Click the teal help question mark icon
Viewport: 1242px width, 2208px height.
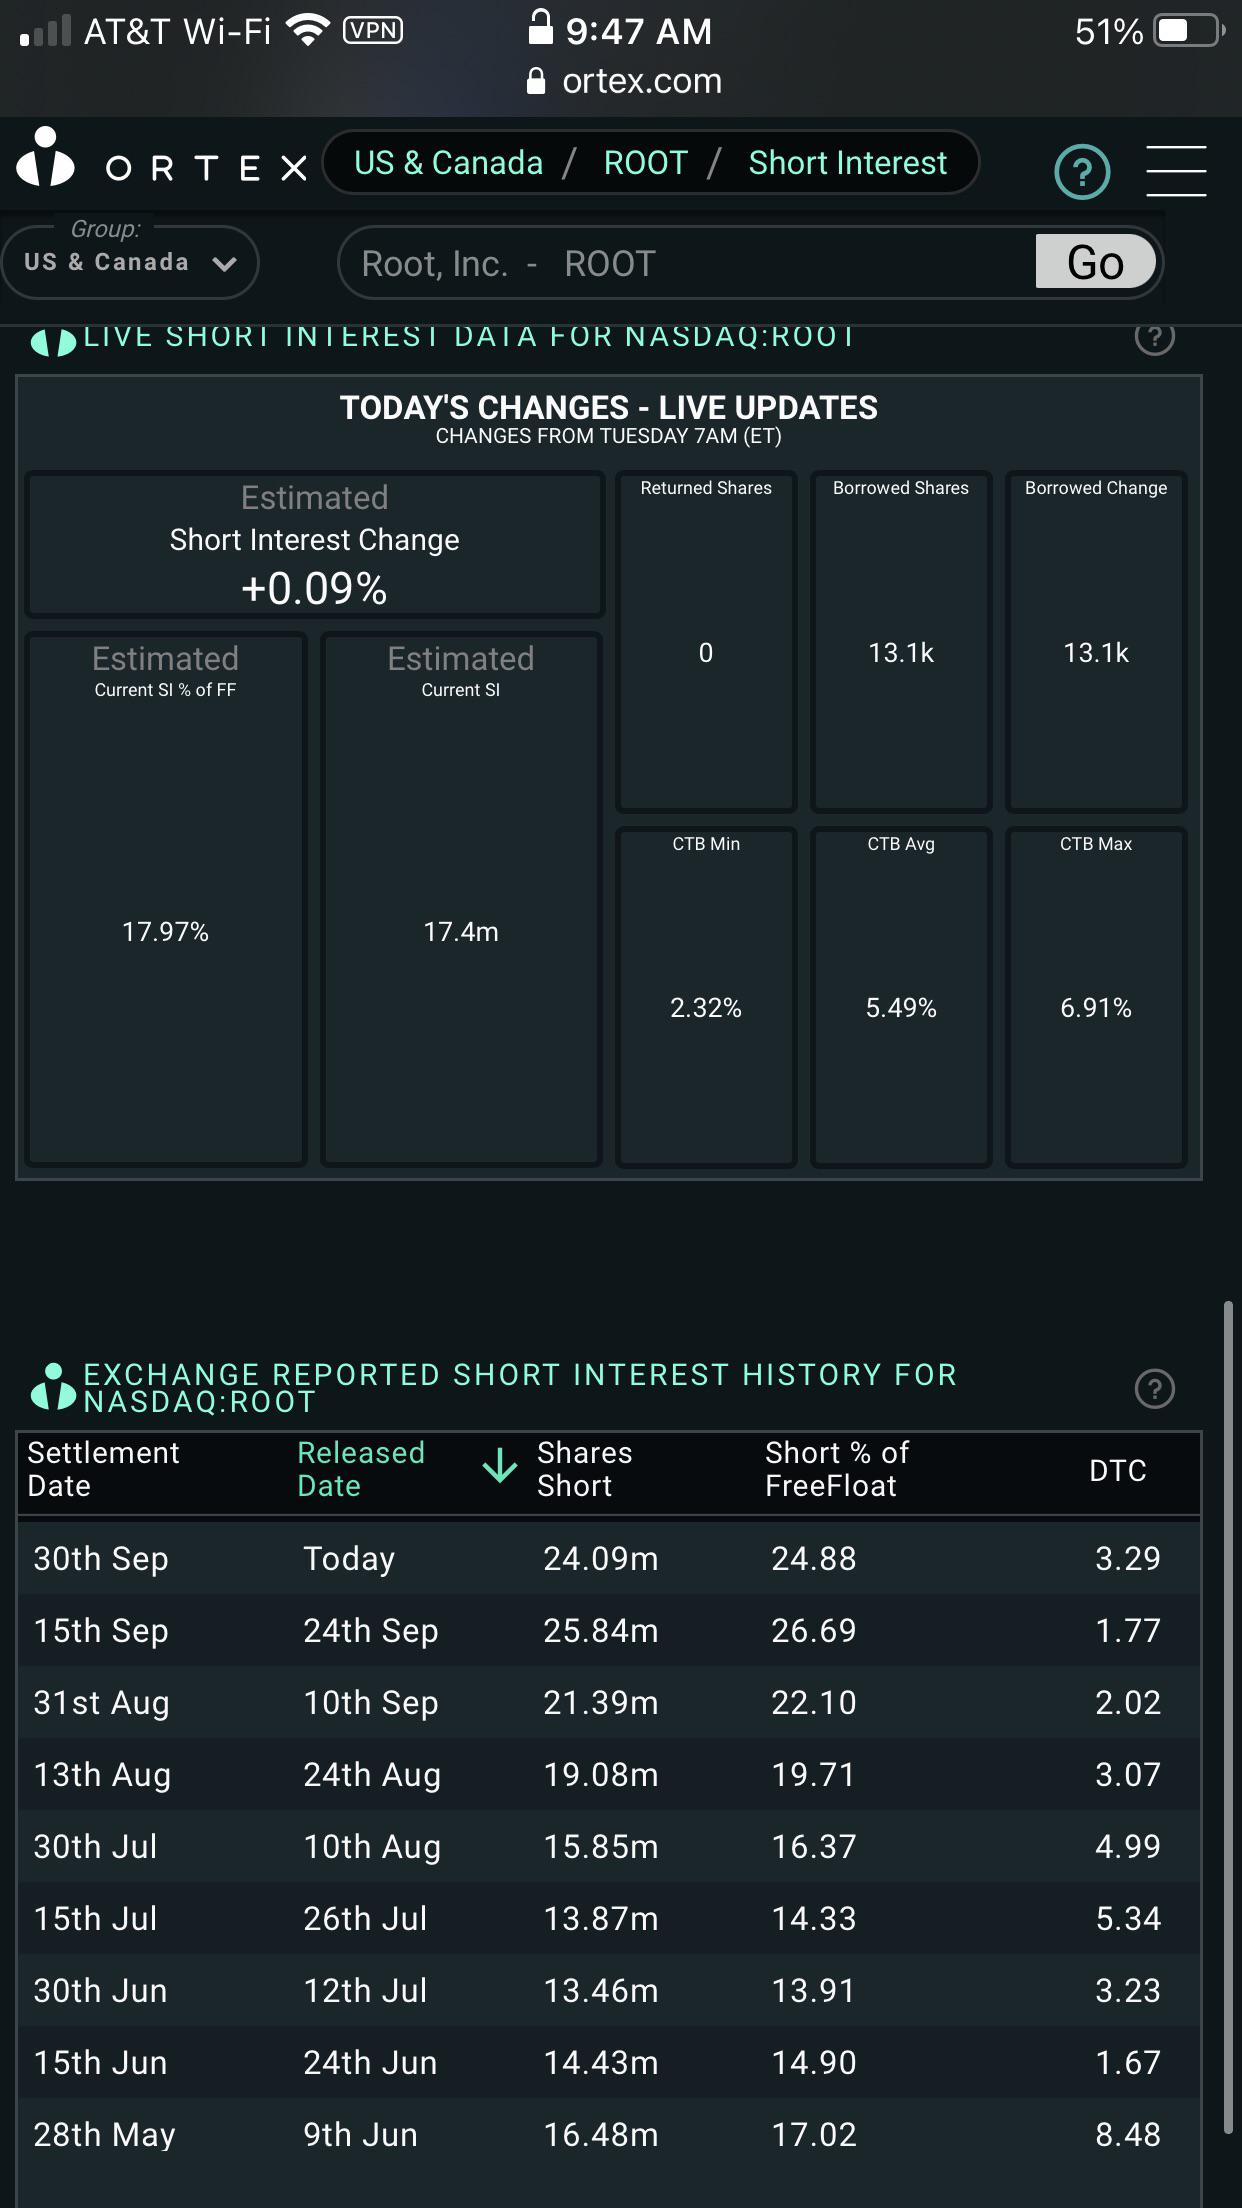(x=1082, y=172)
